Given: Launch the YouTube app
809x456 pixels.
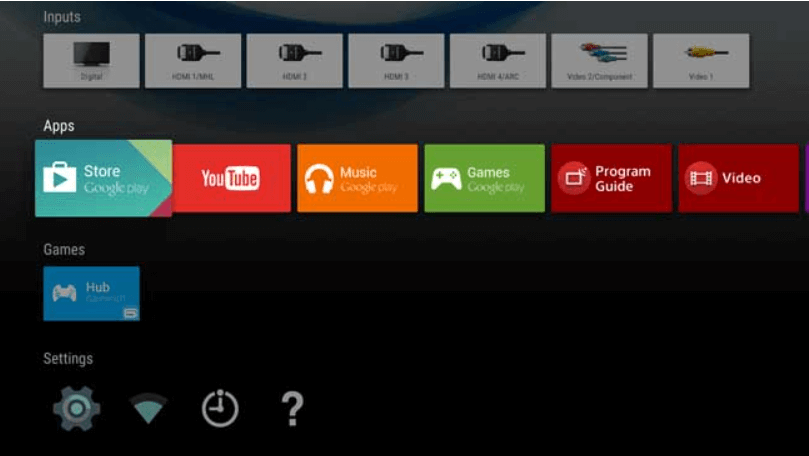Looking at the screenshot, I should [232, 178].
